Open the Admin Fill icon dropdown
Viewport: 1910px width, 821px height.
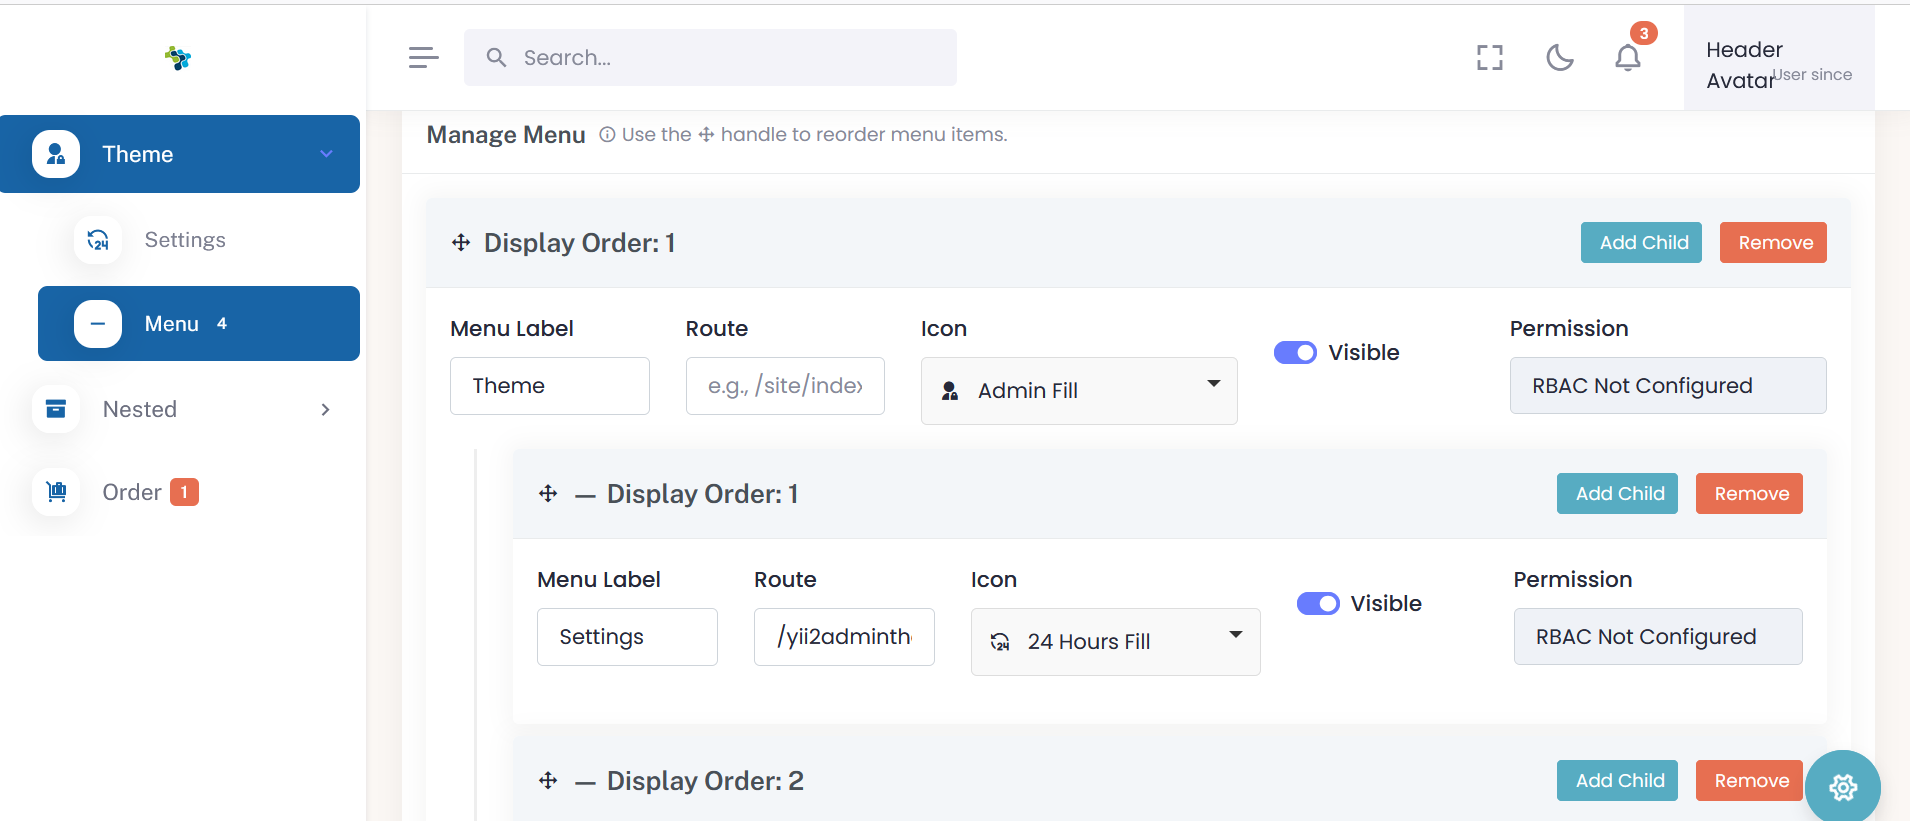click(1078, 391)
